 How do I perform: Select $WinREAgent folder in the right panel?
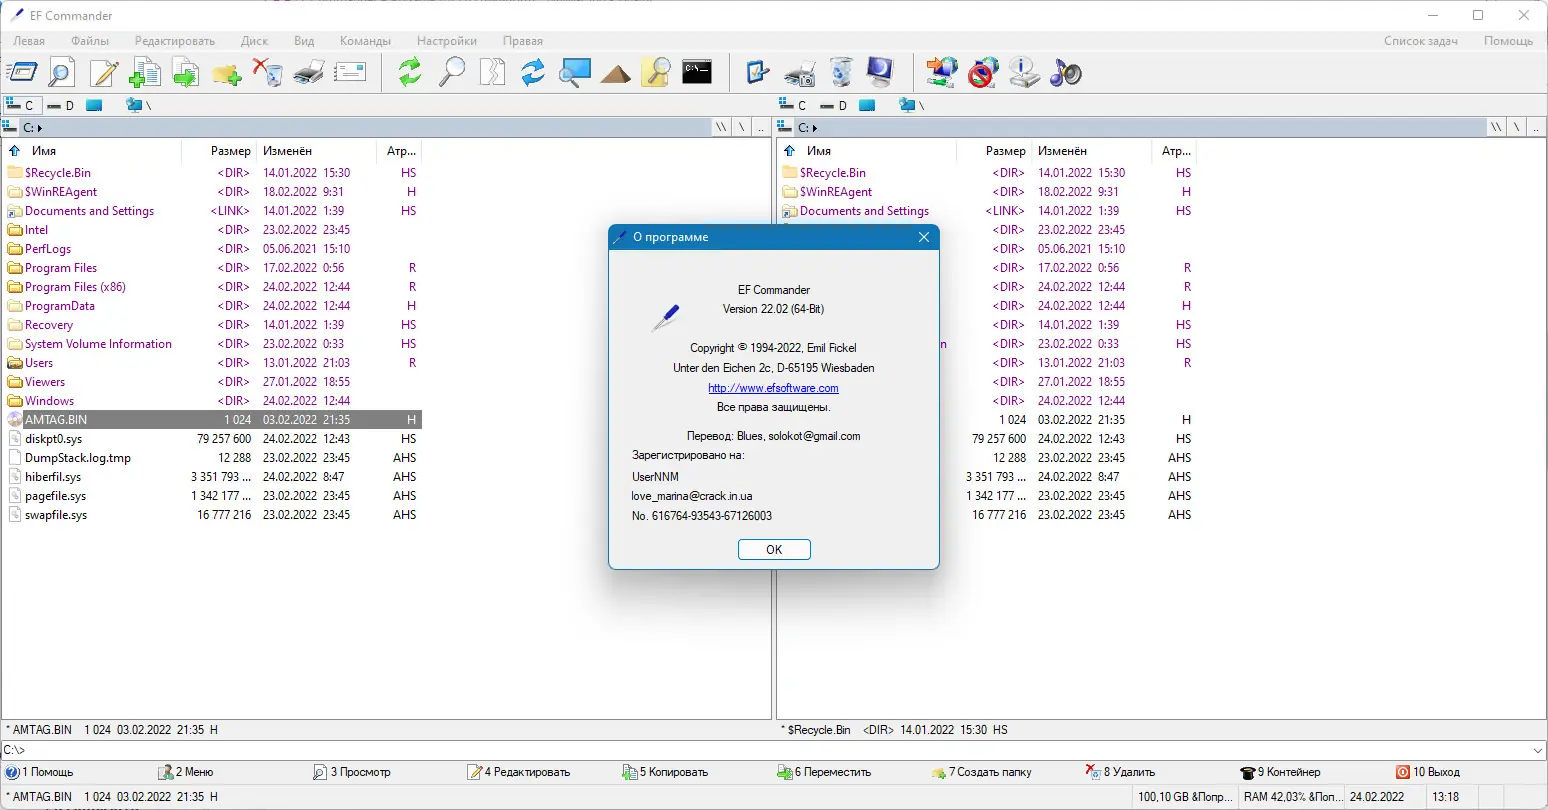point(836,192)
